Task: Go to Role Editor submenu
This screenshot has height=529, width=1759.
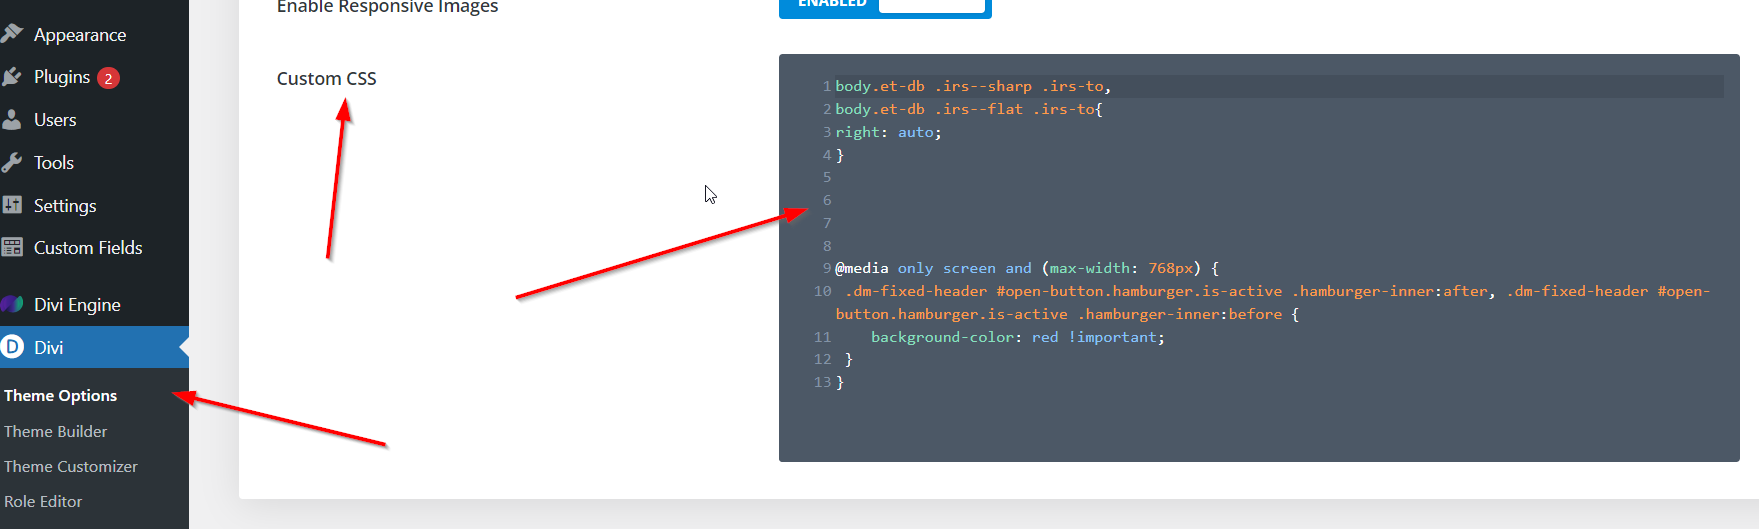Action: pos(43,501)
